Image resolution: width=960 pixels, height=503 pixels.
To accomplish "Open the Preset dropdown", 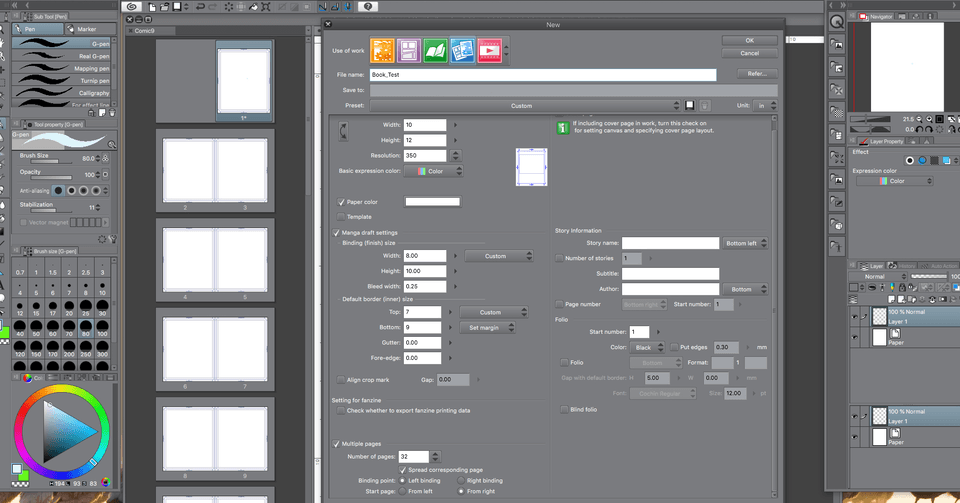I will pos(525,105).
